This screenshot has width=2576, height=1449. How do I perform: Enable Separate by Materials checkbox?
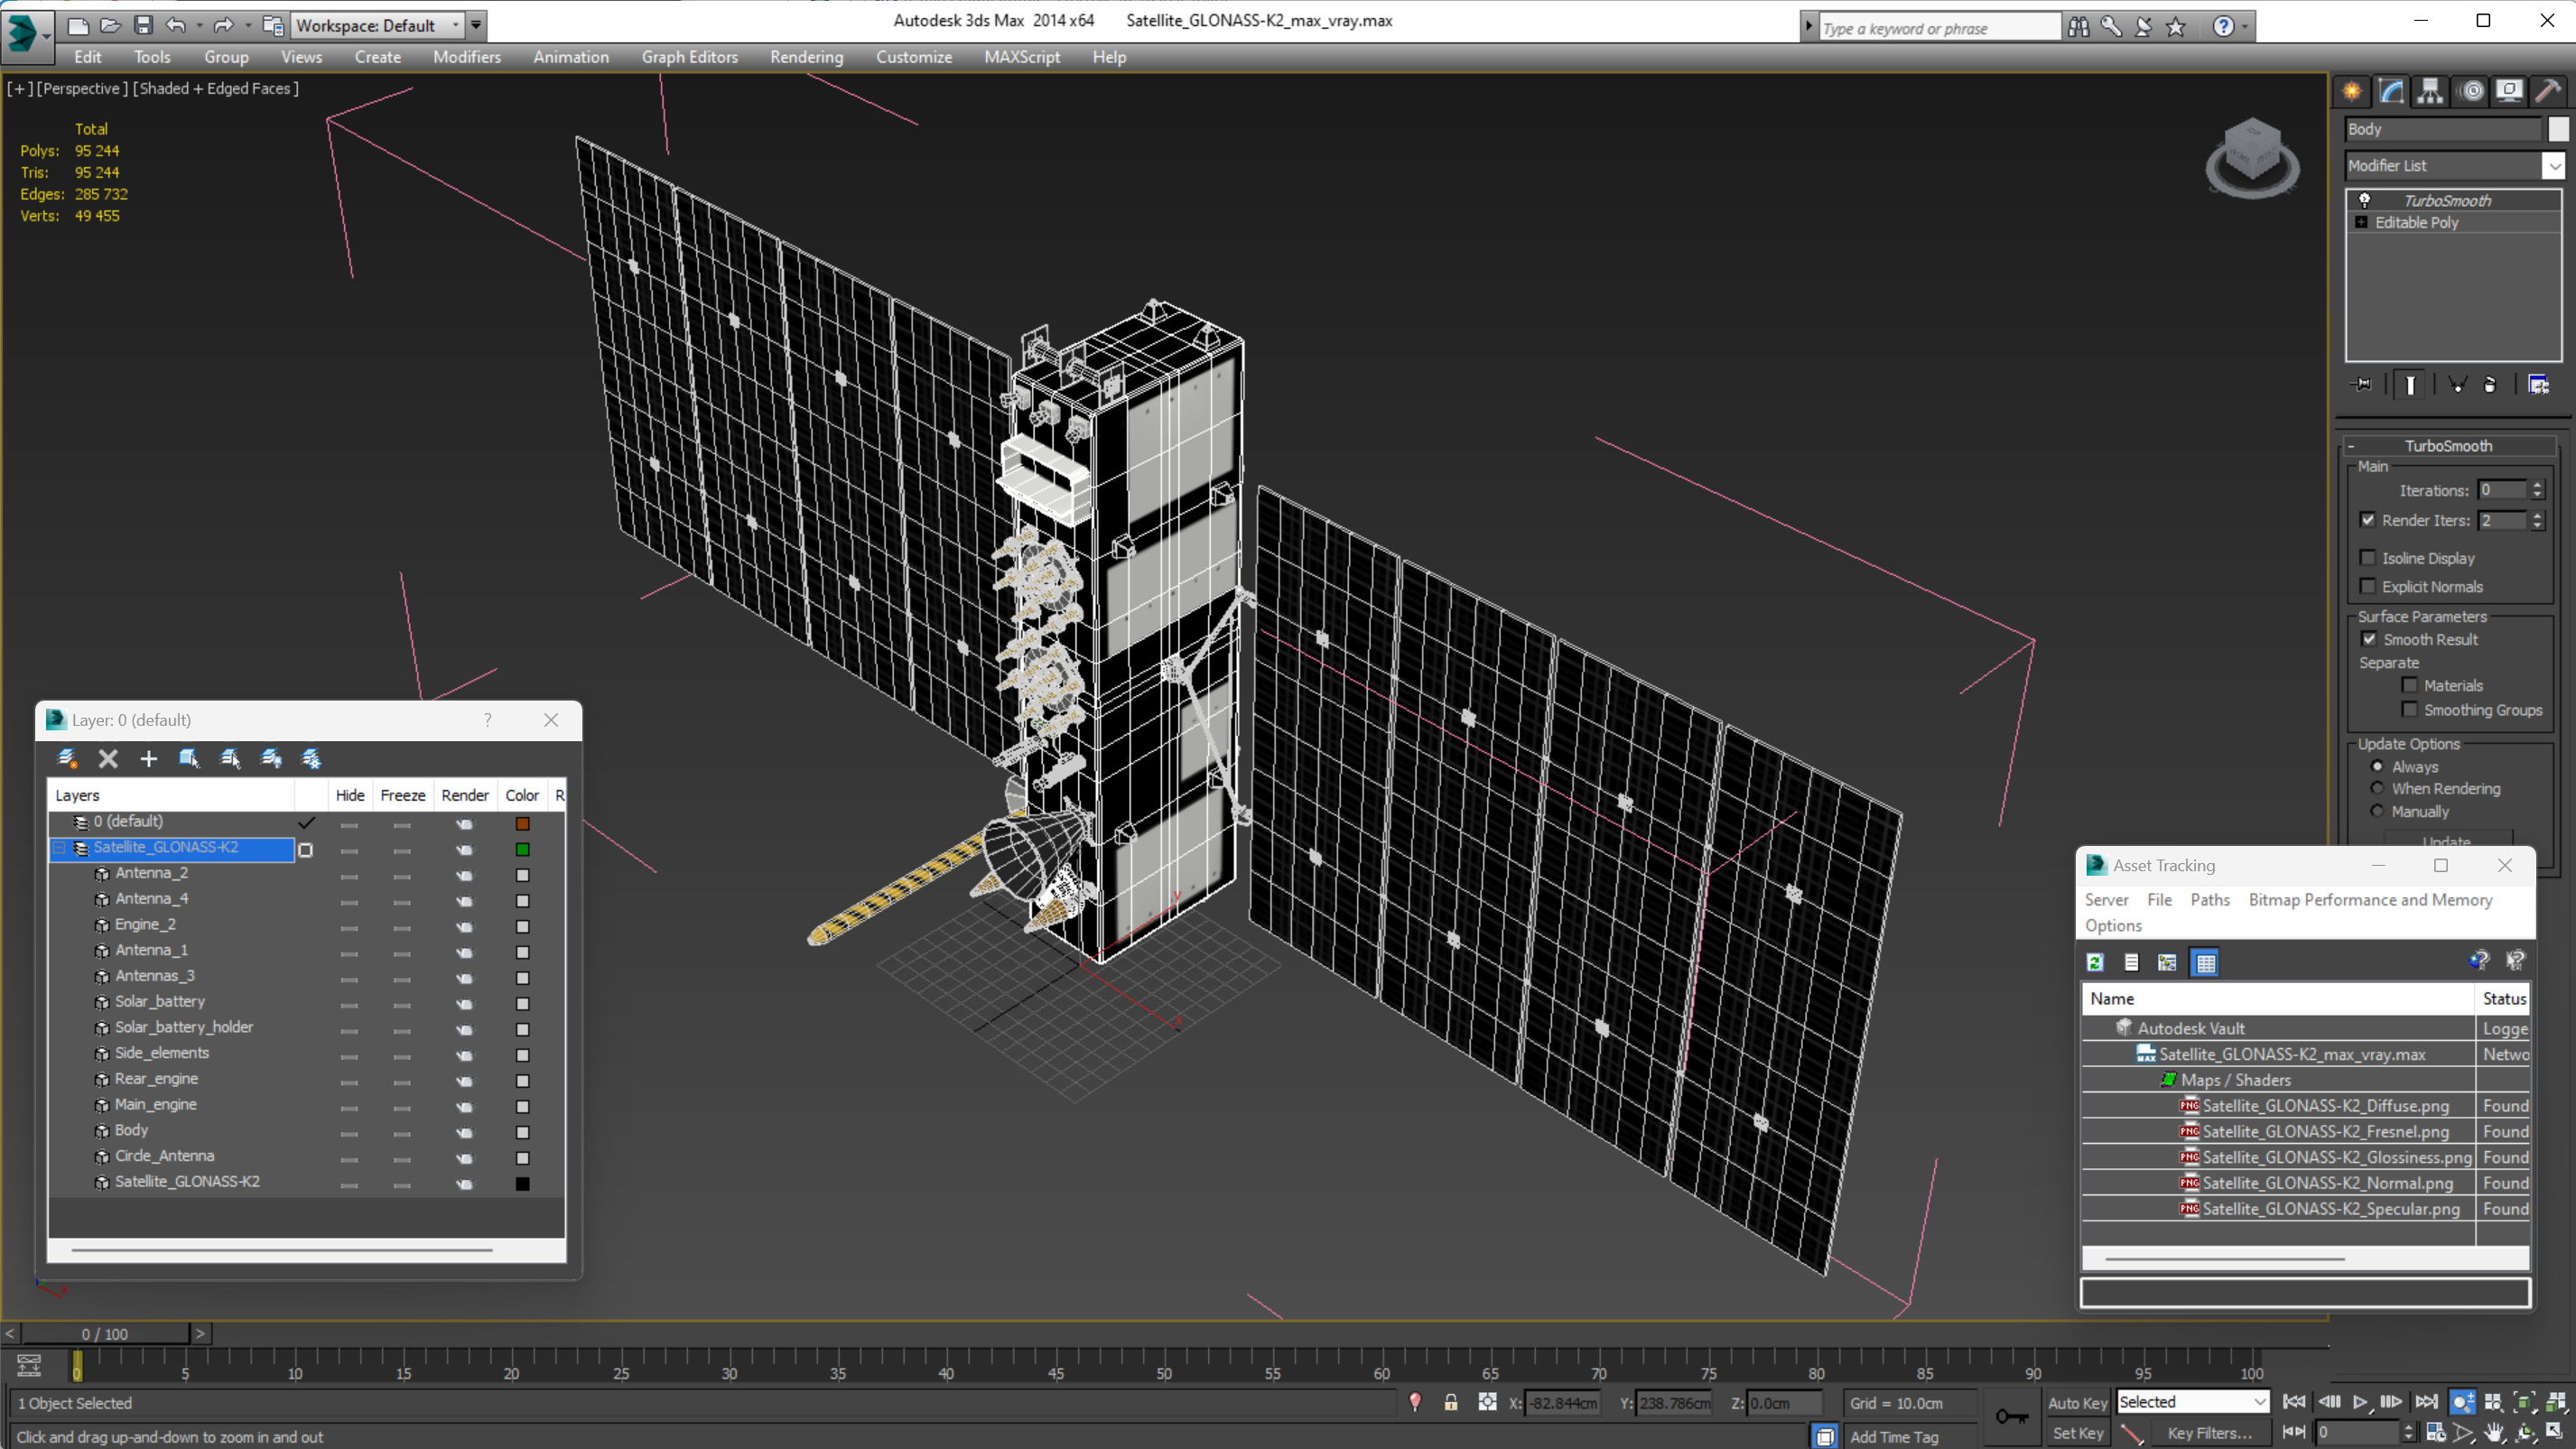(2410, 685)
